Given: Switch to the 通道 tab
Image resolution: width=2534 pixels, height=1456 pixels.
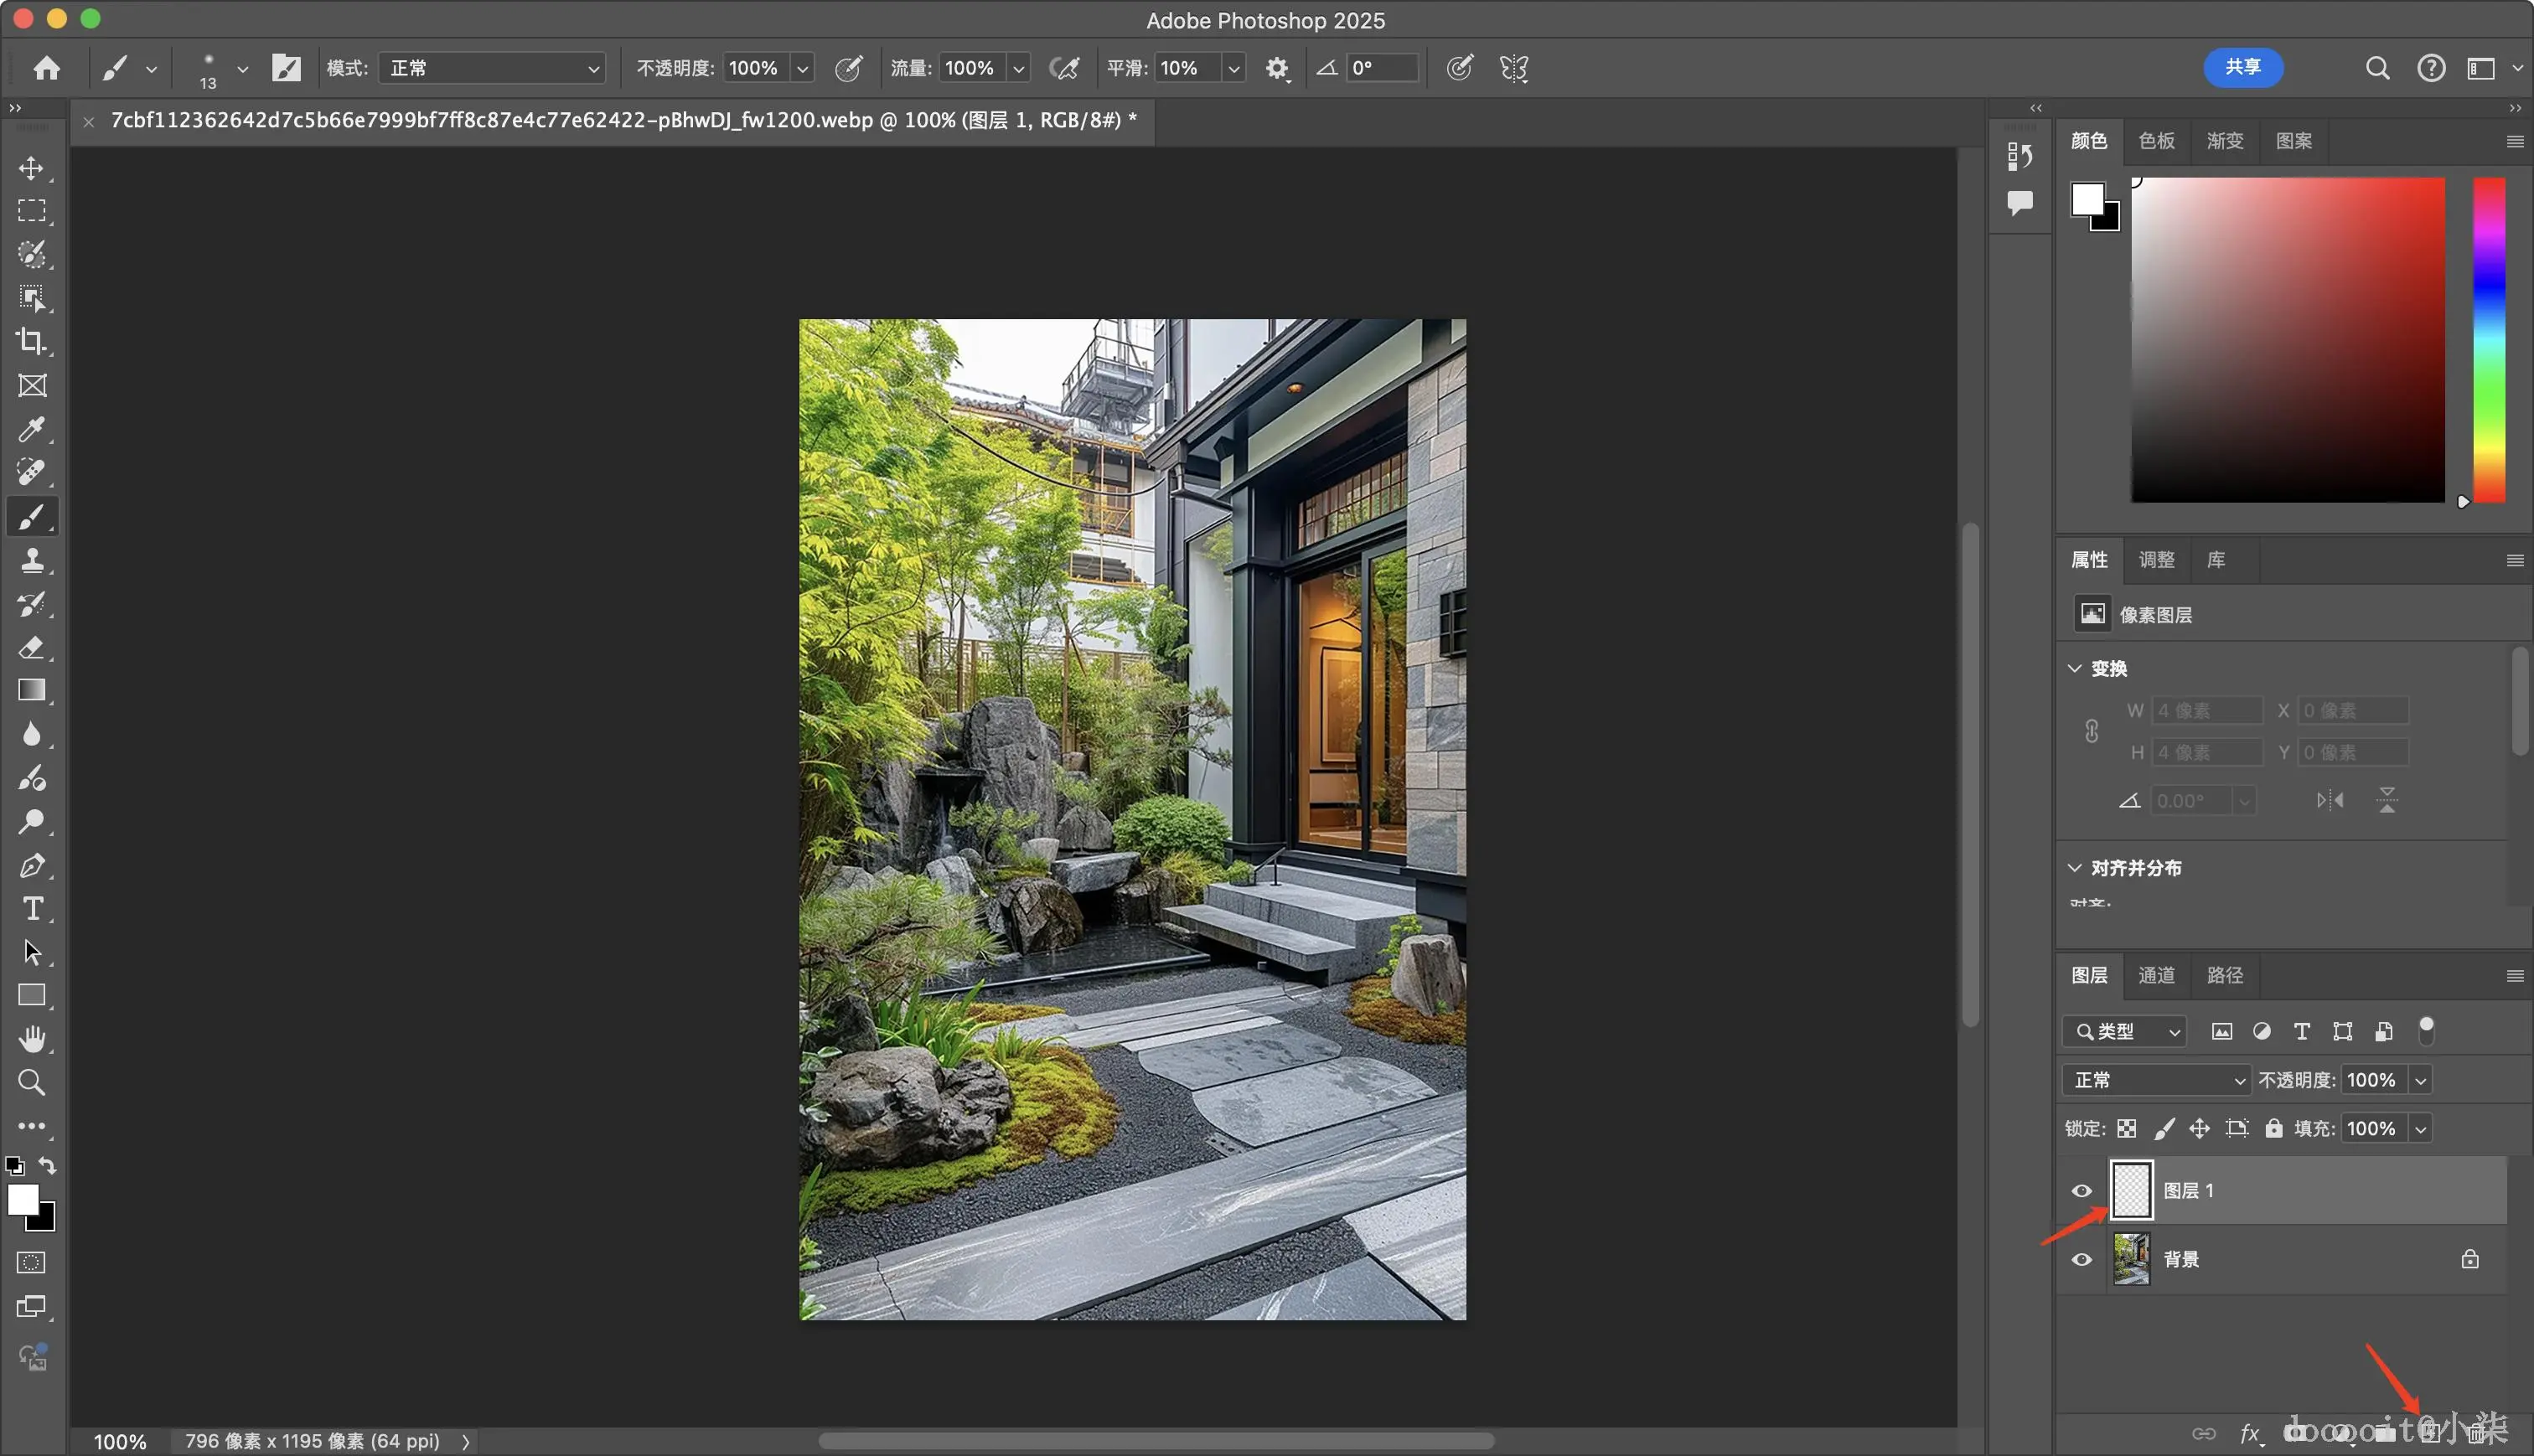Looking at the screenshot, I should (x=2156, y=975).
